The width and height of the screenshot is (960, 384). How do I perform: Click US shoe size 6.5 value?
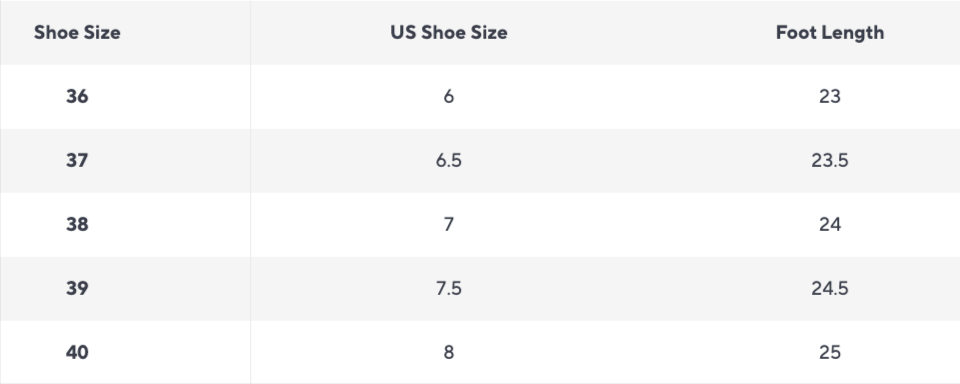coord(449,160)
